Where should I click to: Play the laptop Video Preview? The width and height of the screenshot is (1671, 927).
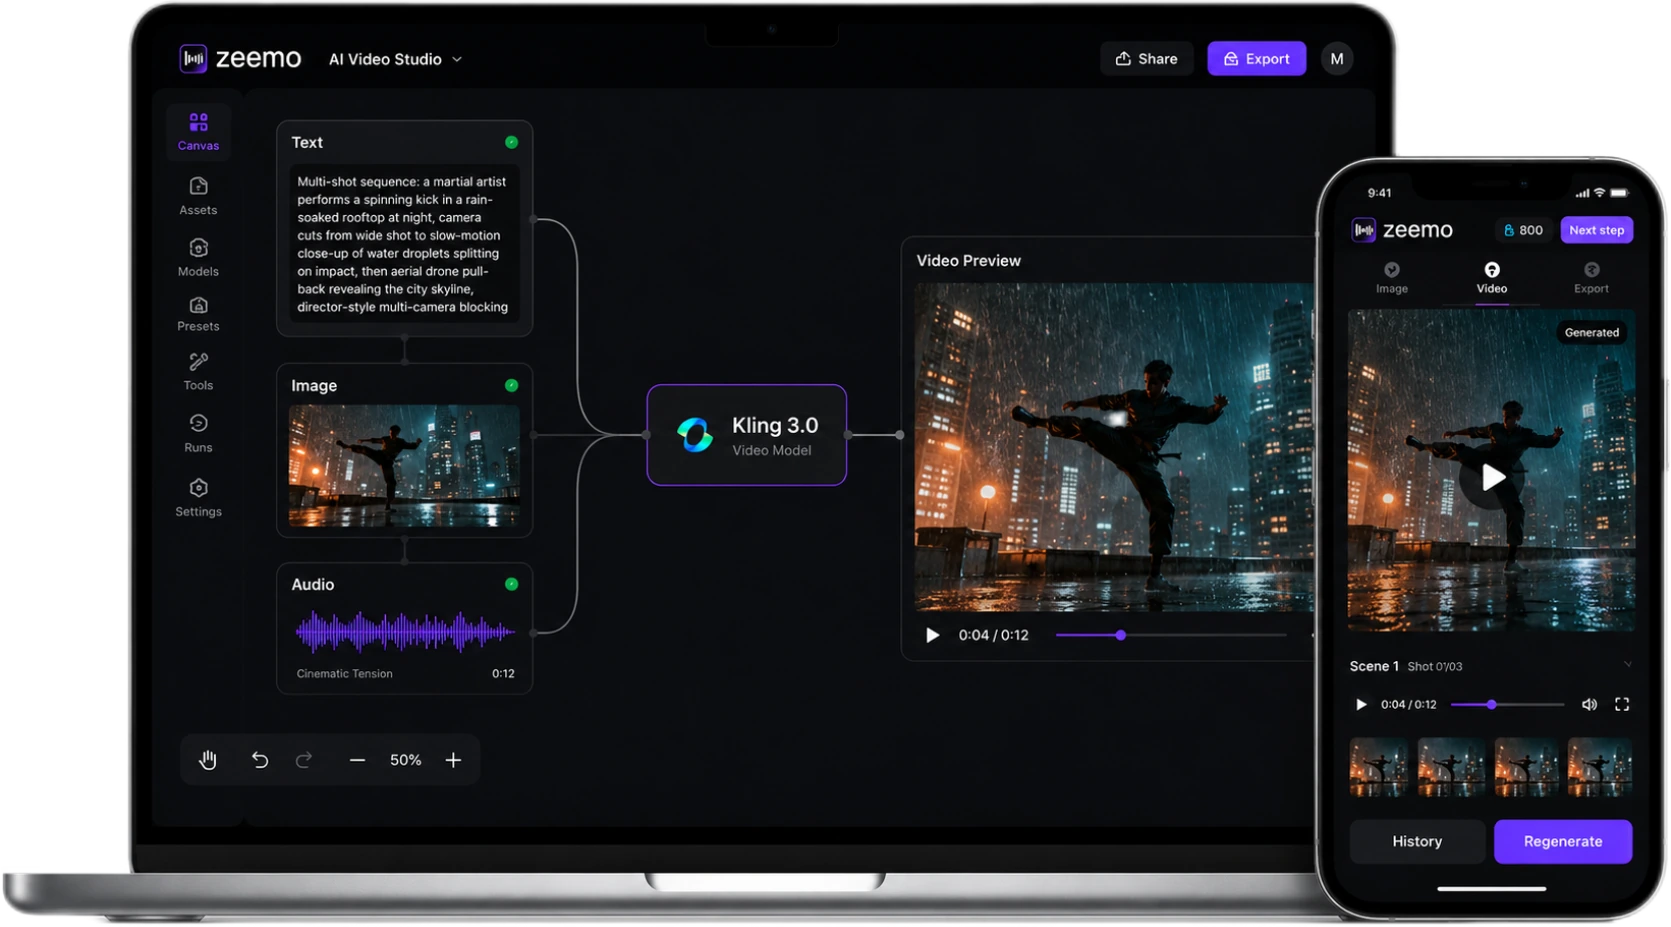coord(932,635)
